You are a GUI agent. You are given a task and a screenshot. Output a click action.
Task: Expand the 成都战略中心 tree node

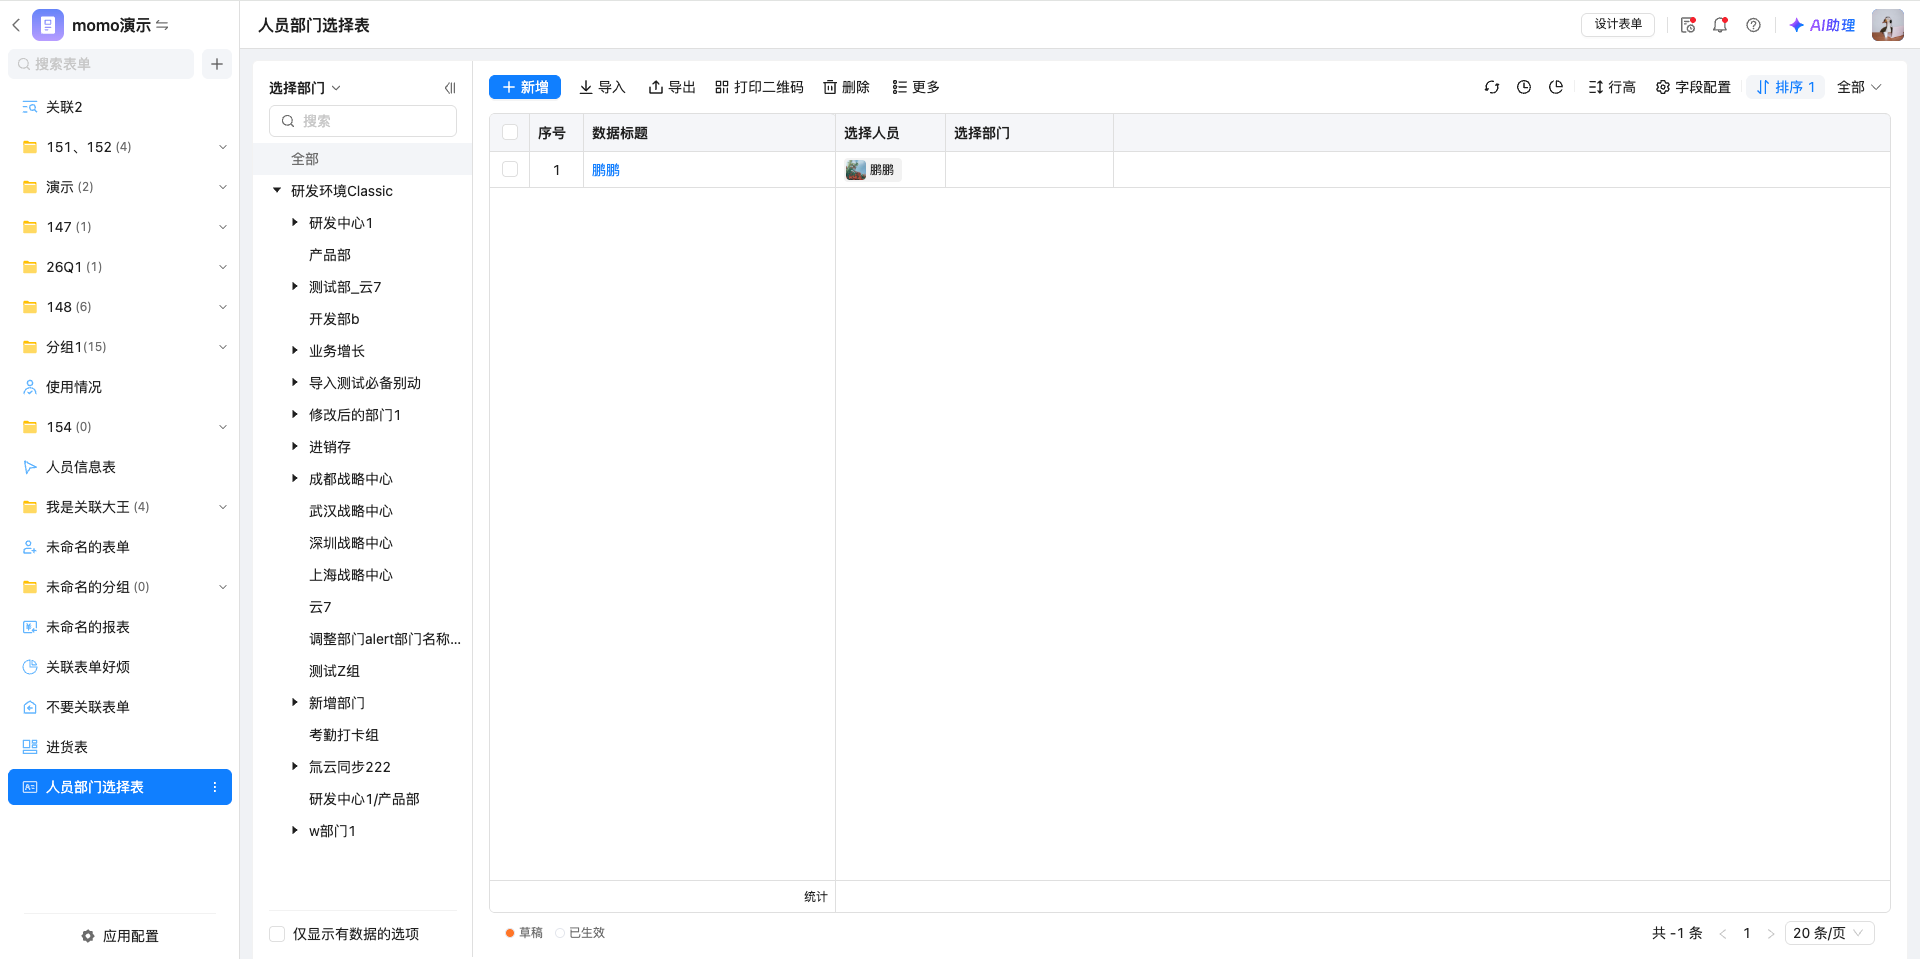[295, 478]
